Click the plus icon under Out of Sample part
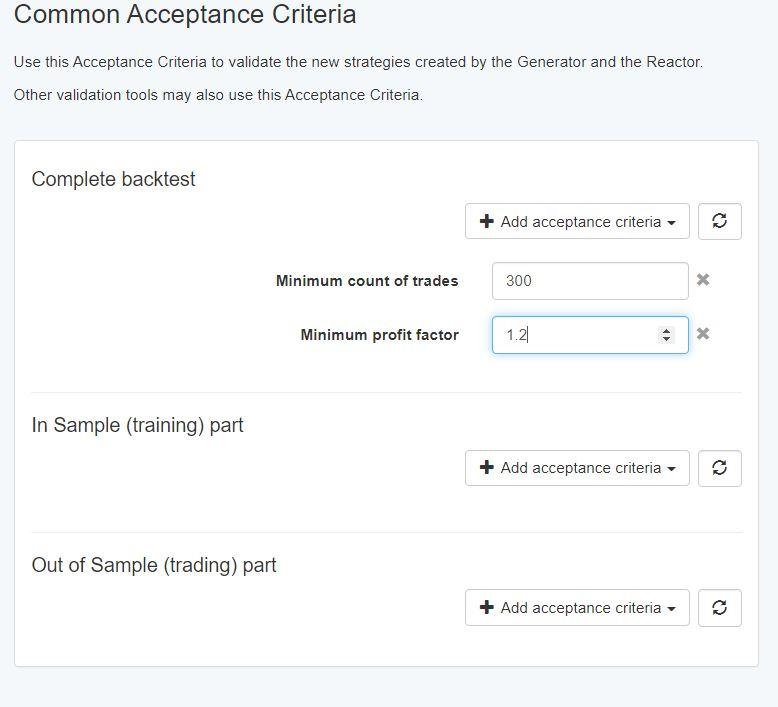The image size is (778, 707). coord(487,607)
